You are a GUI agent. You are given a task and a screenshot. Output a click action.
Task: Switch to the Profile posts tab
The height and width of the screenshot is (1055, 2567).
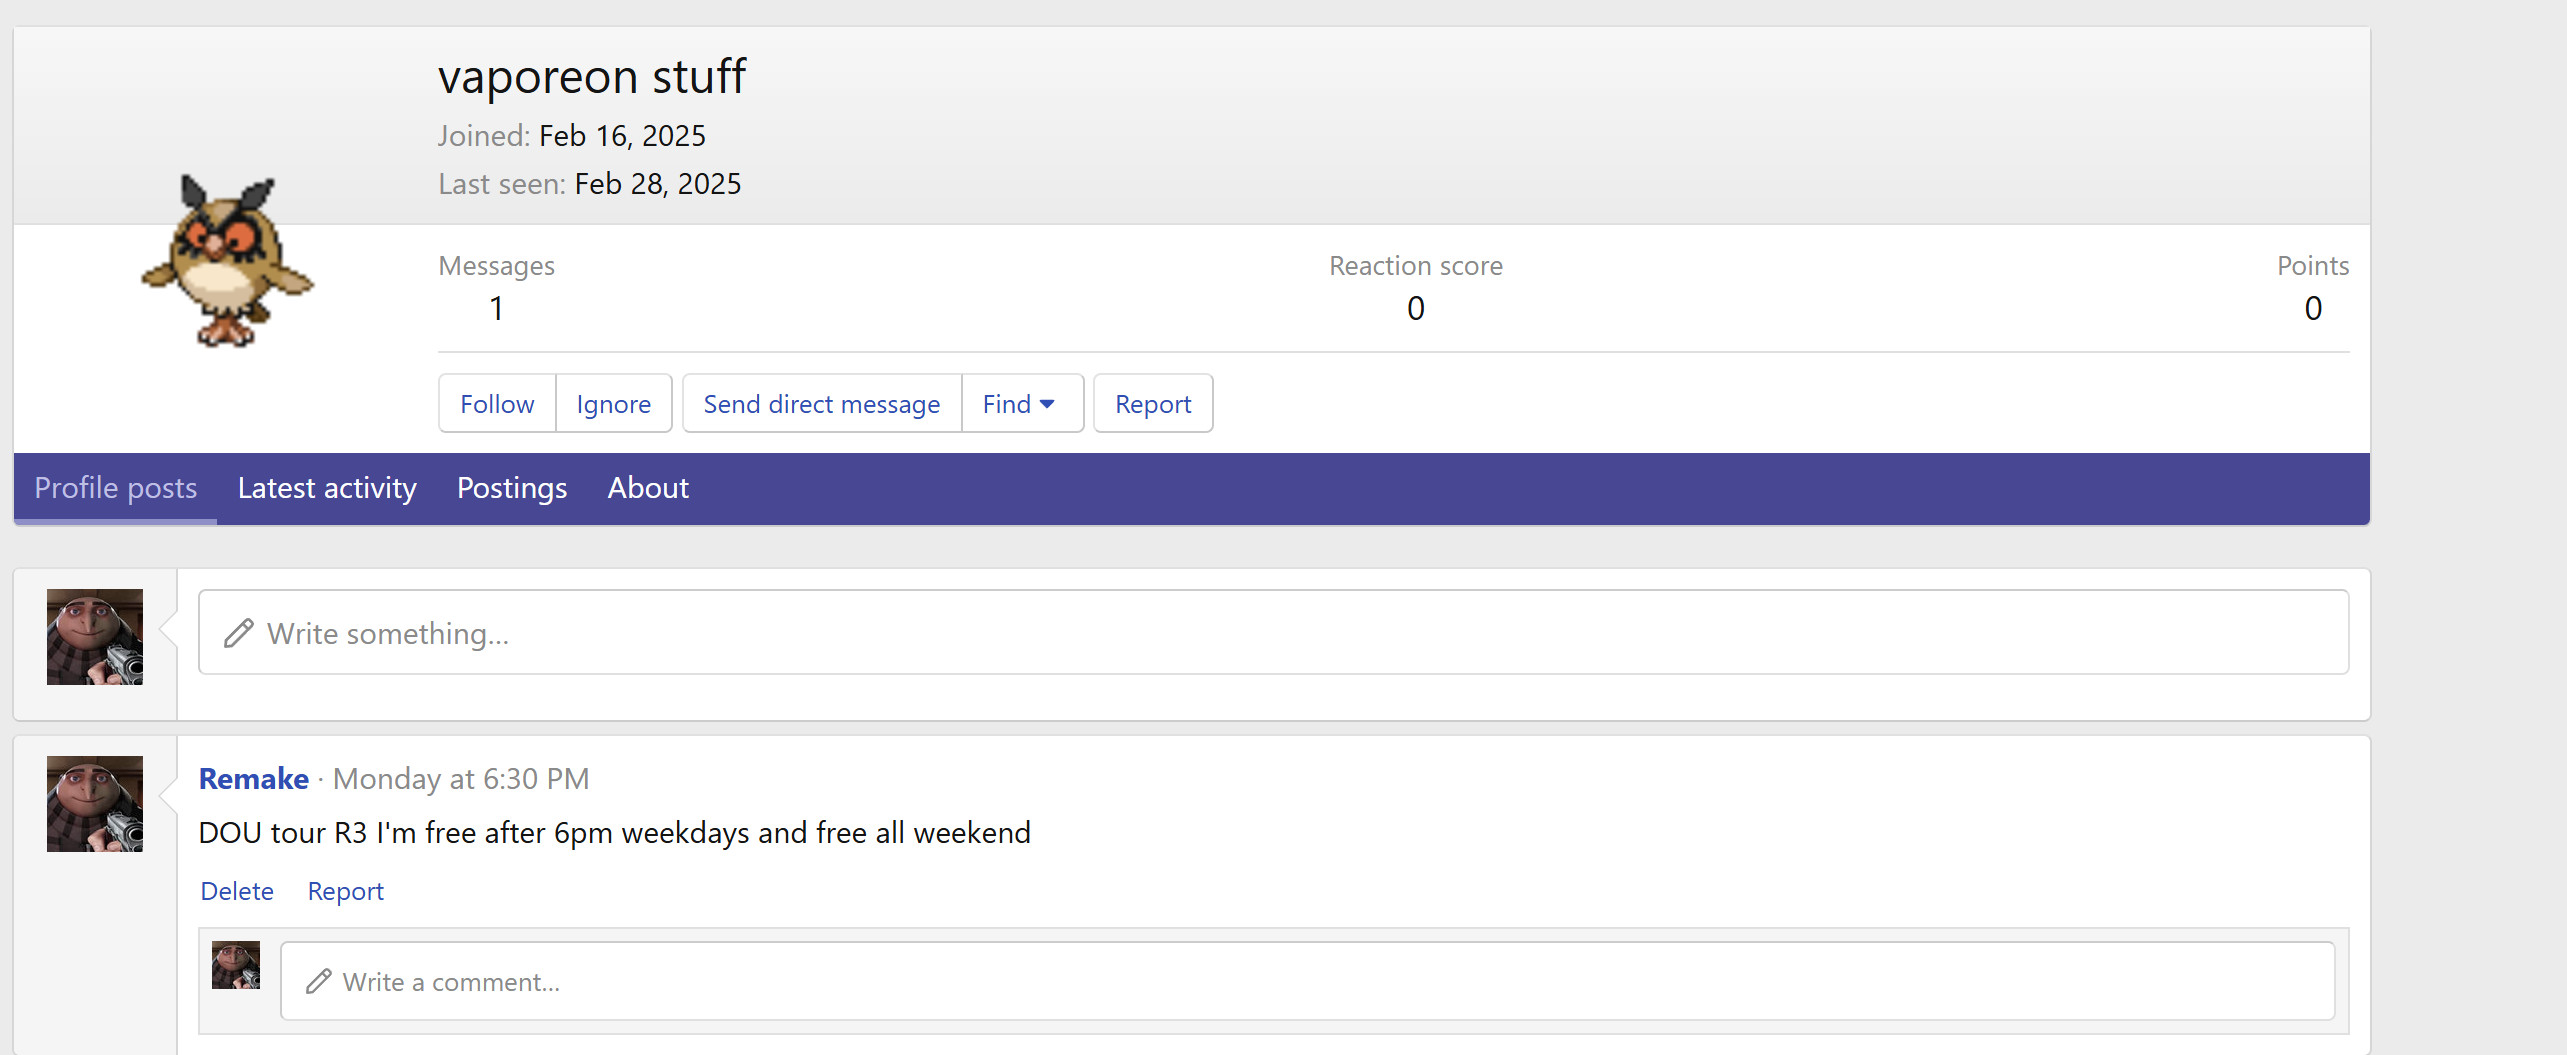tap(116, 488)
